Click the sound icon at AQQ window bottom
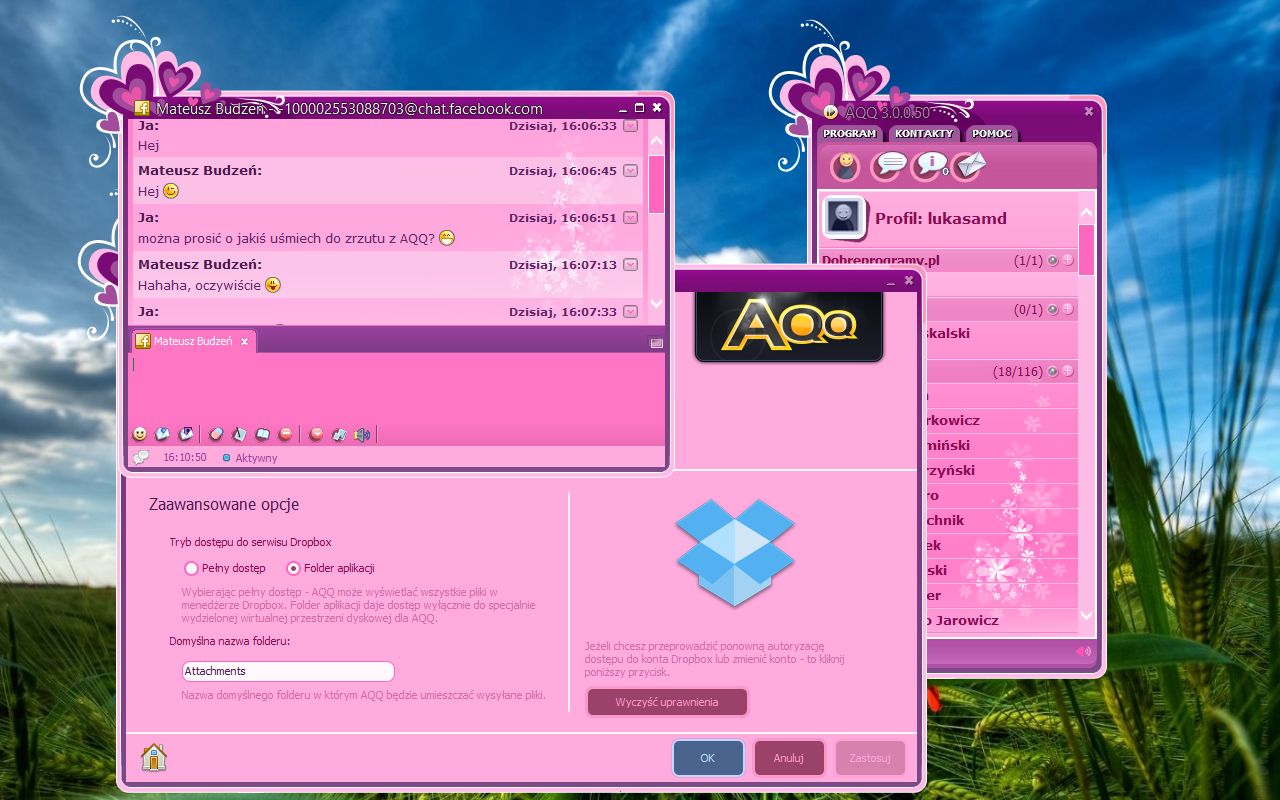1280x800 pixels. [x=1083, y=651]
